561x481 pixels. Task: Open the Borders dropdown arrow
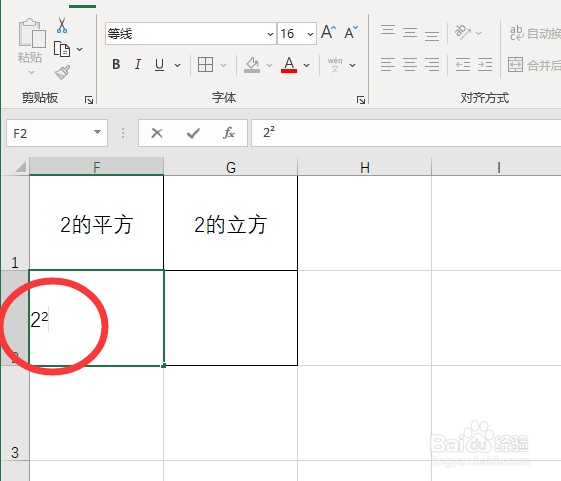point(224,65)
